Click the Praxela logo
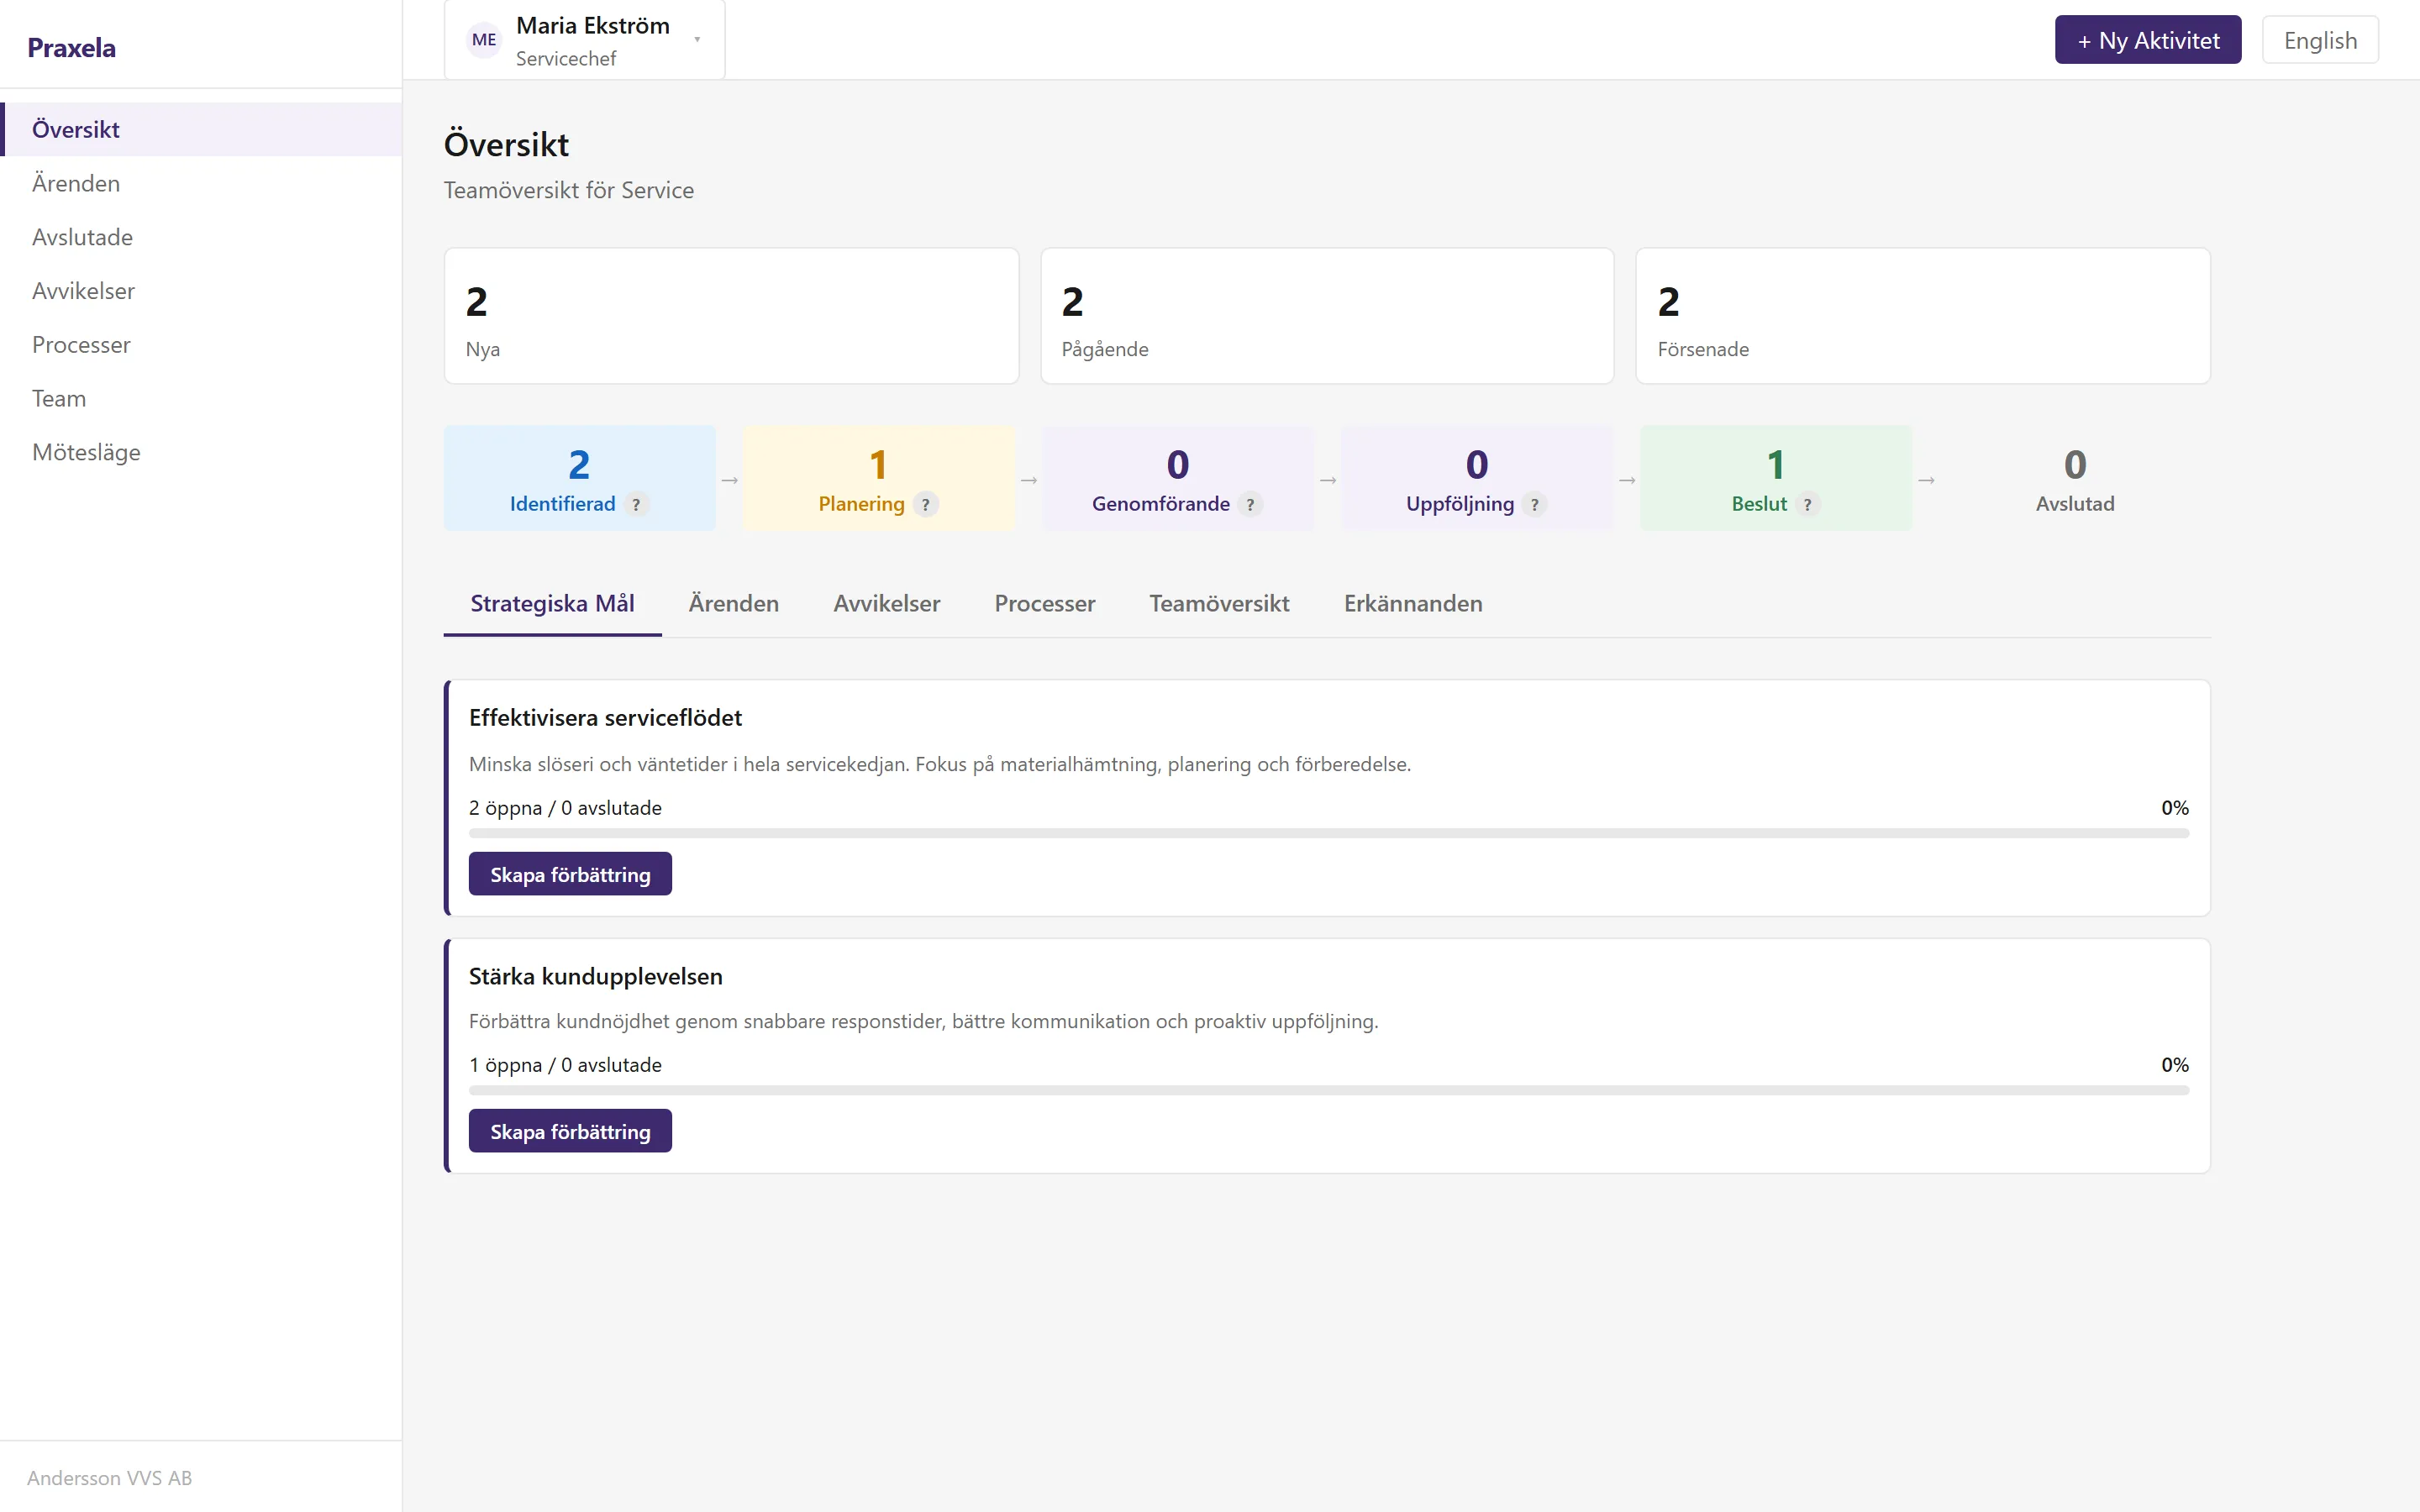This screenshot has height=1512, width=2420. point(71,47)
